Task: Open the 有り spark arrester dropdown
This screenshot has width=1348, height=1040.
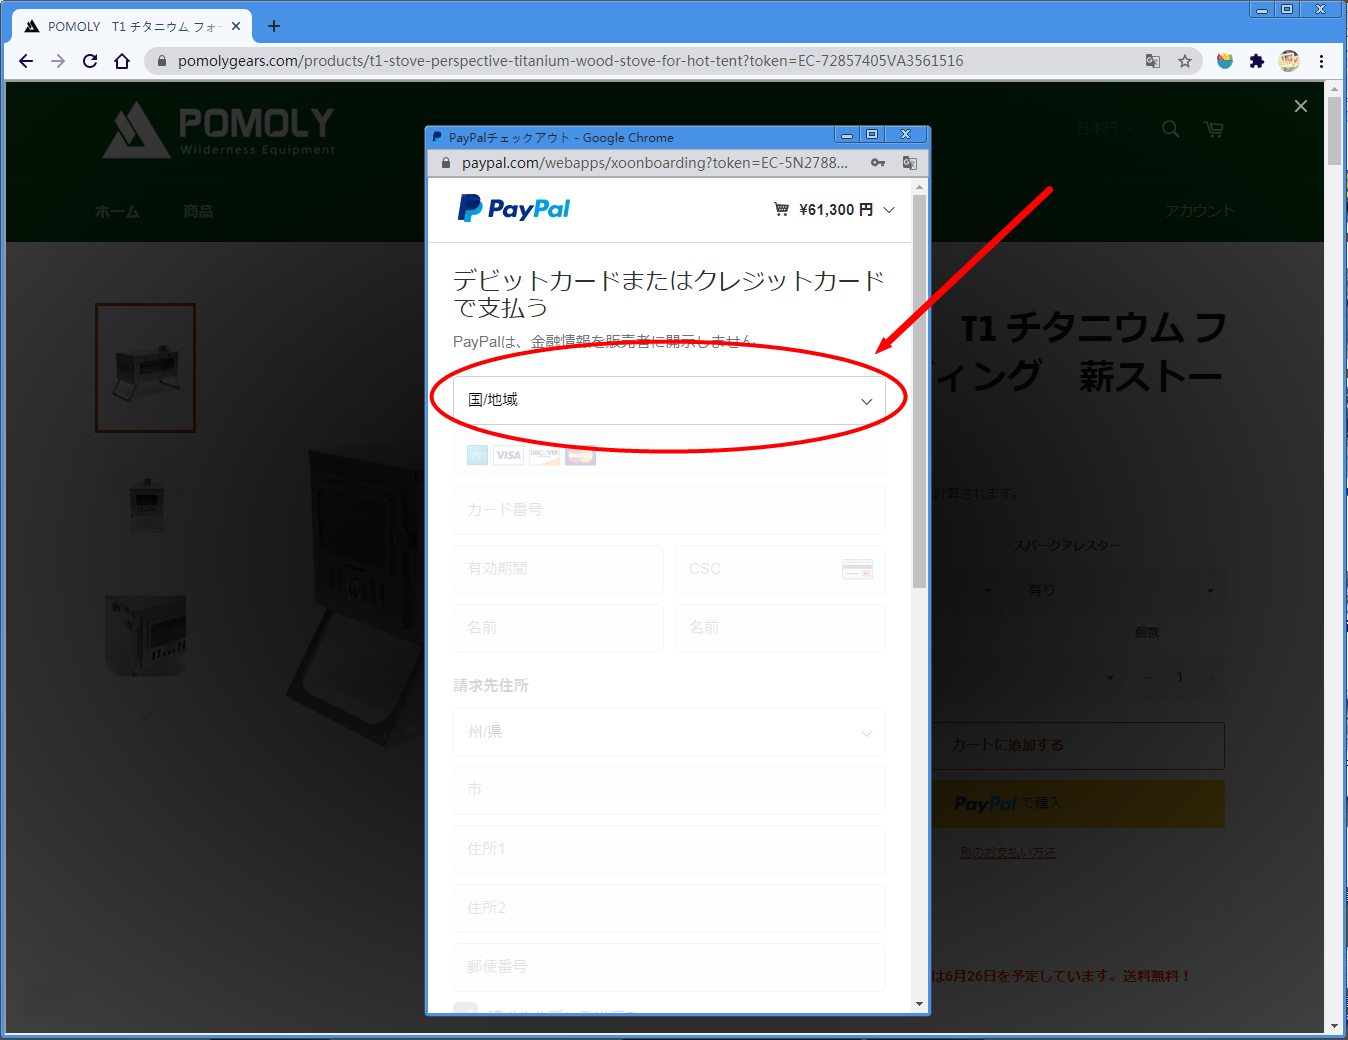Action: pyautogui.click(x=1121, y=591)
